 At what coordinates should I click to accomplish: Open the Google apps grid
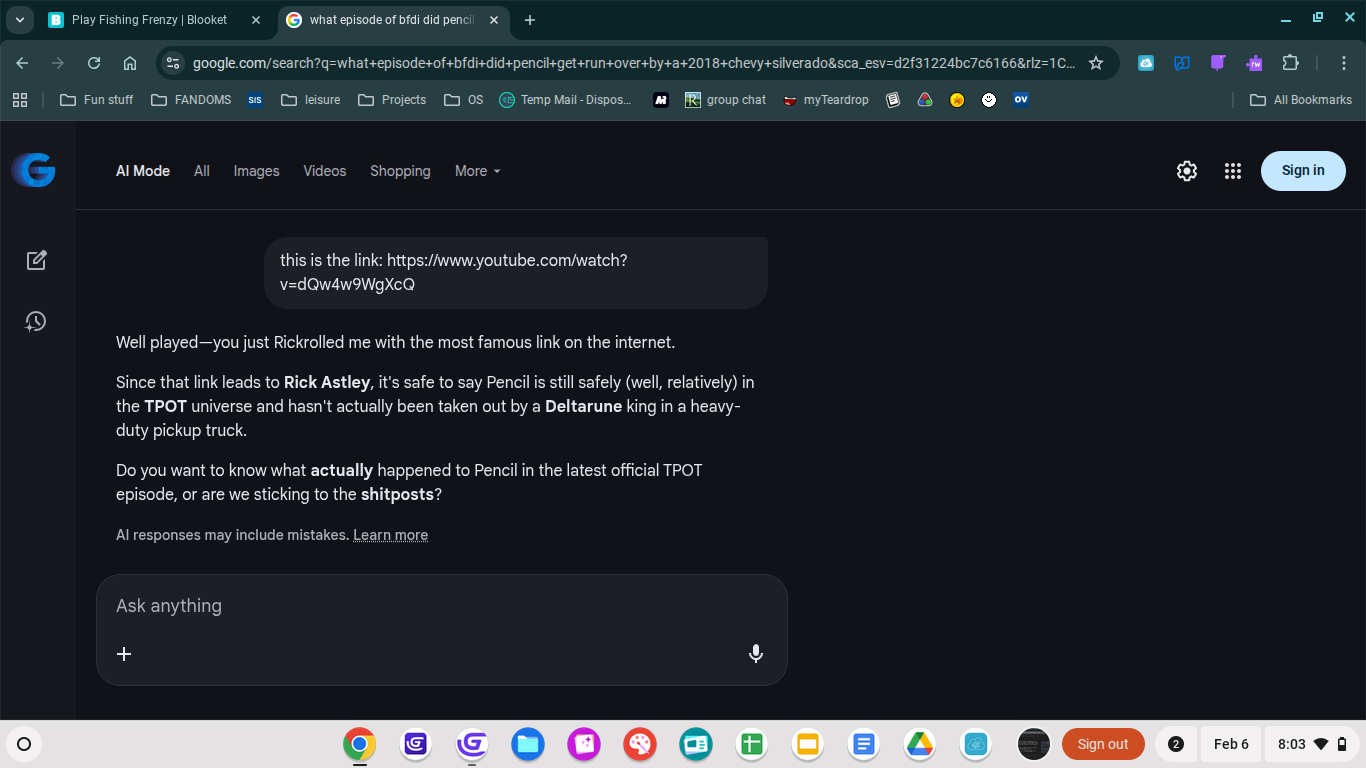click(1232, 171)
